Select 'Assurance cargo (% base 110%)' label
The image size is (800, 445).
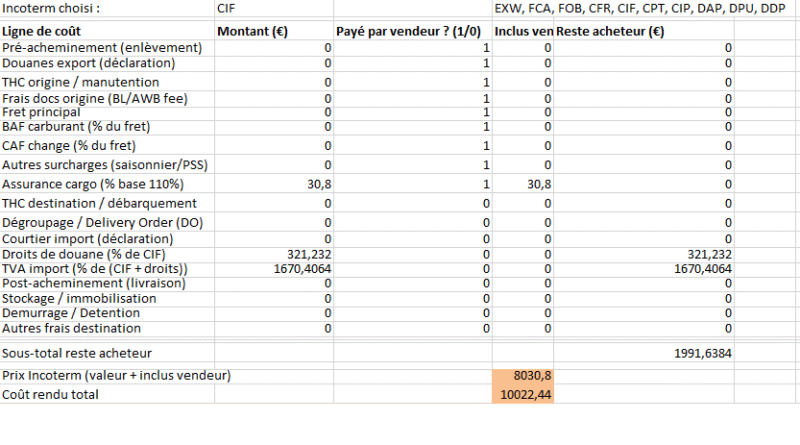coord(107,184)
